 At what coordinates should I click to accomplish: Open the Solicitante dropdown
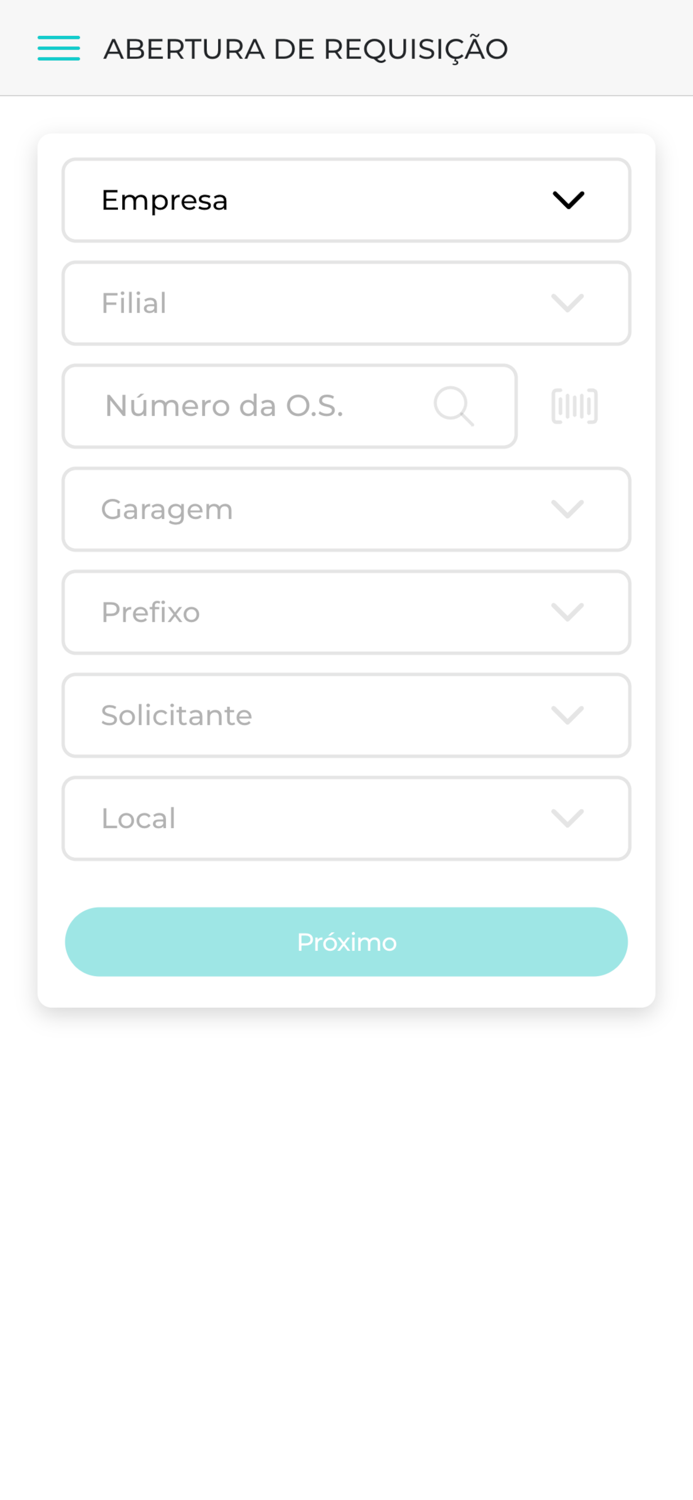click(x=347, y=714)
